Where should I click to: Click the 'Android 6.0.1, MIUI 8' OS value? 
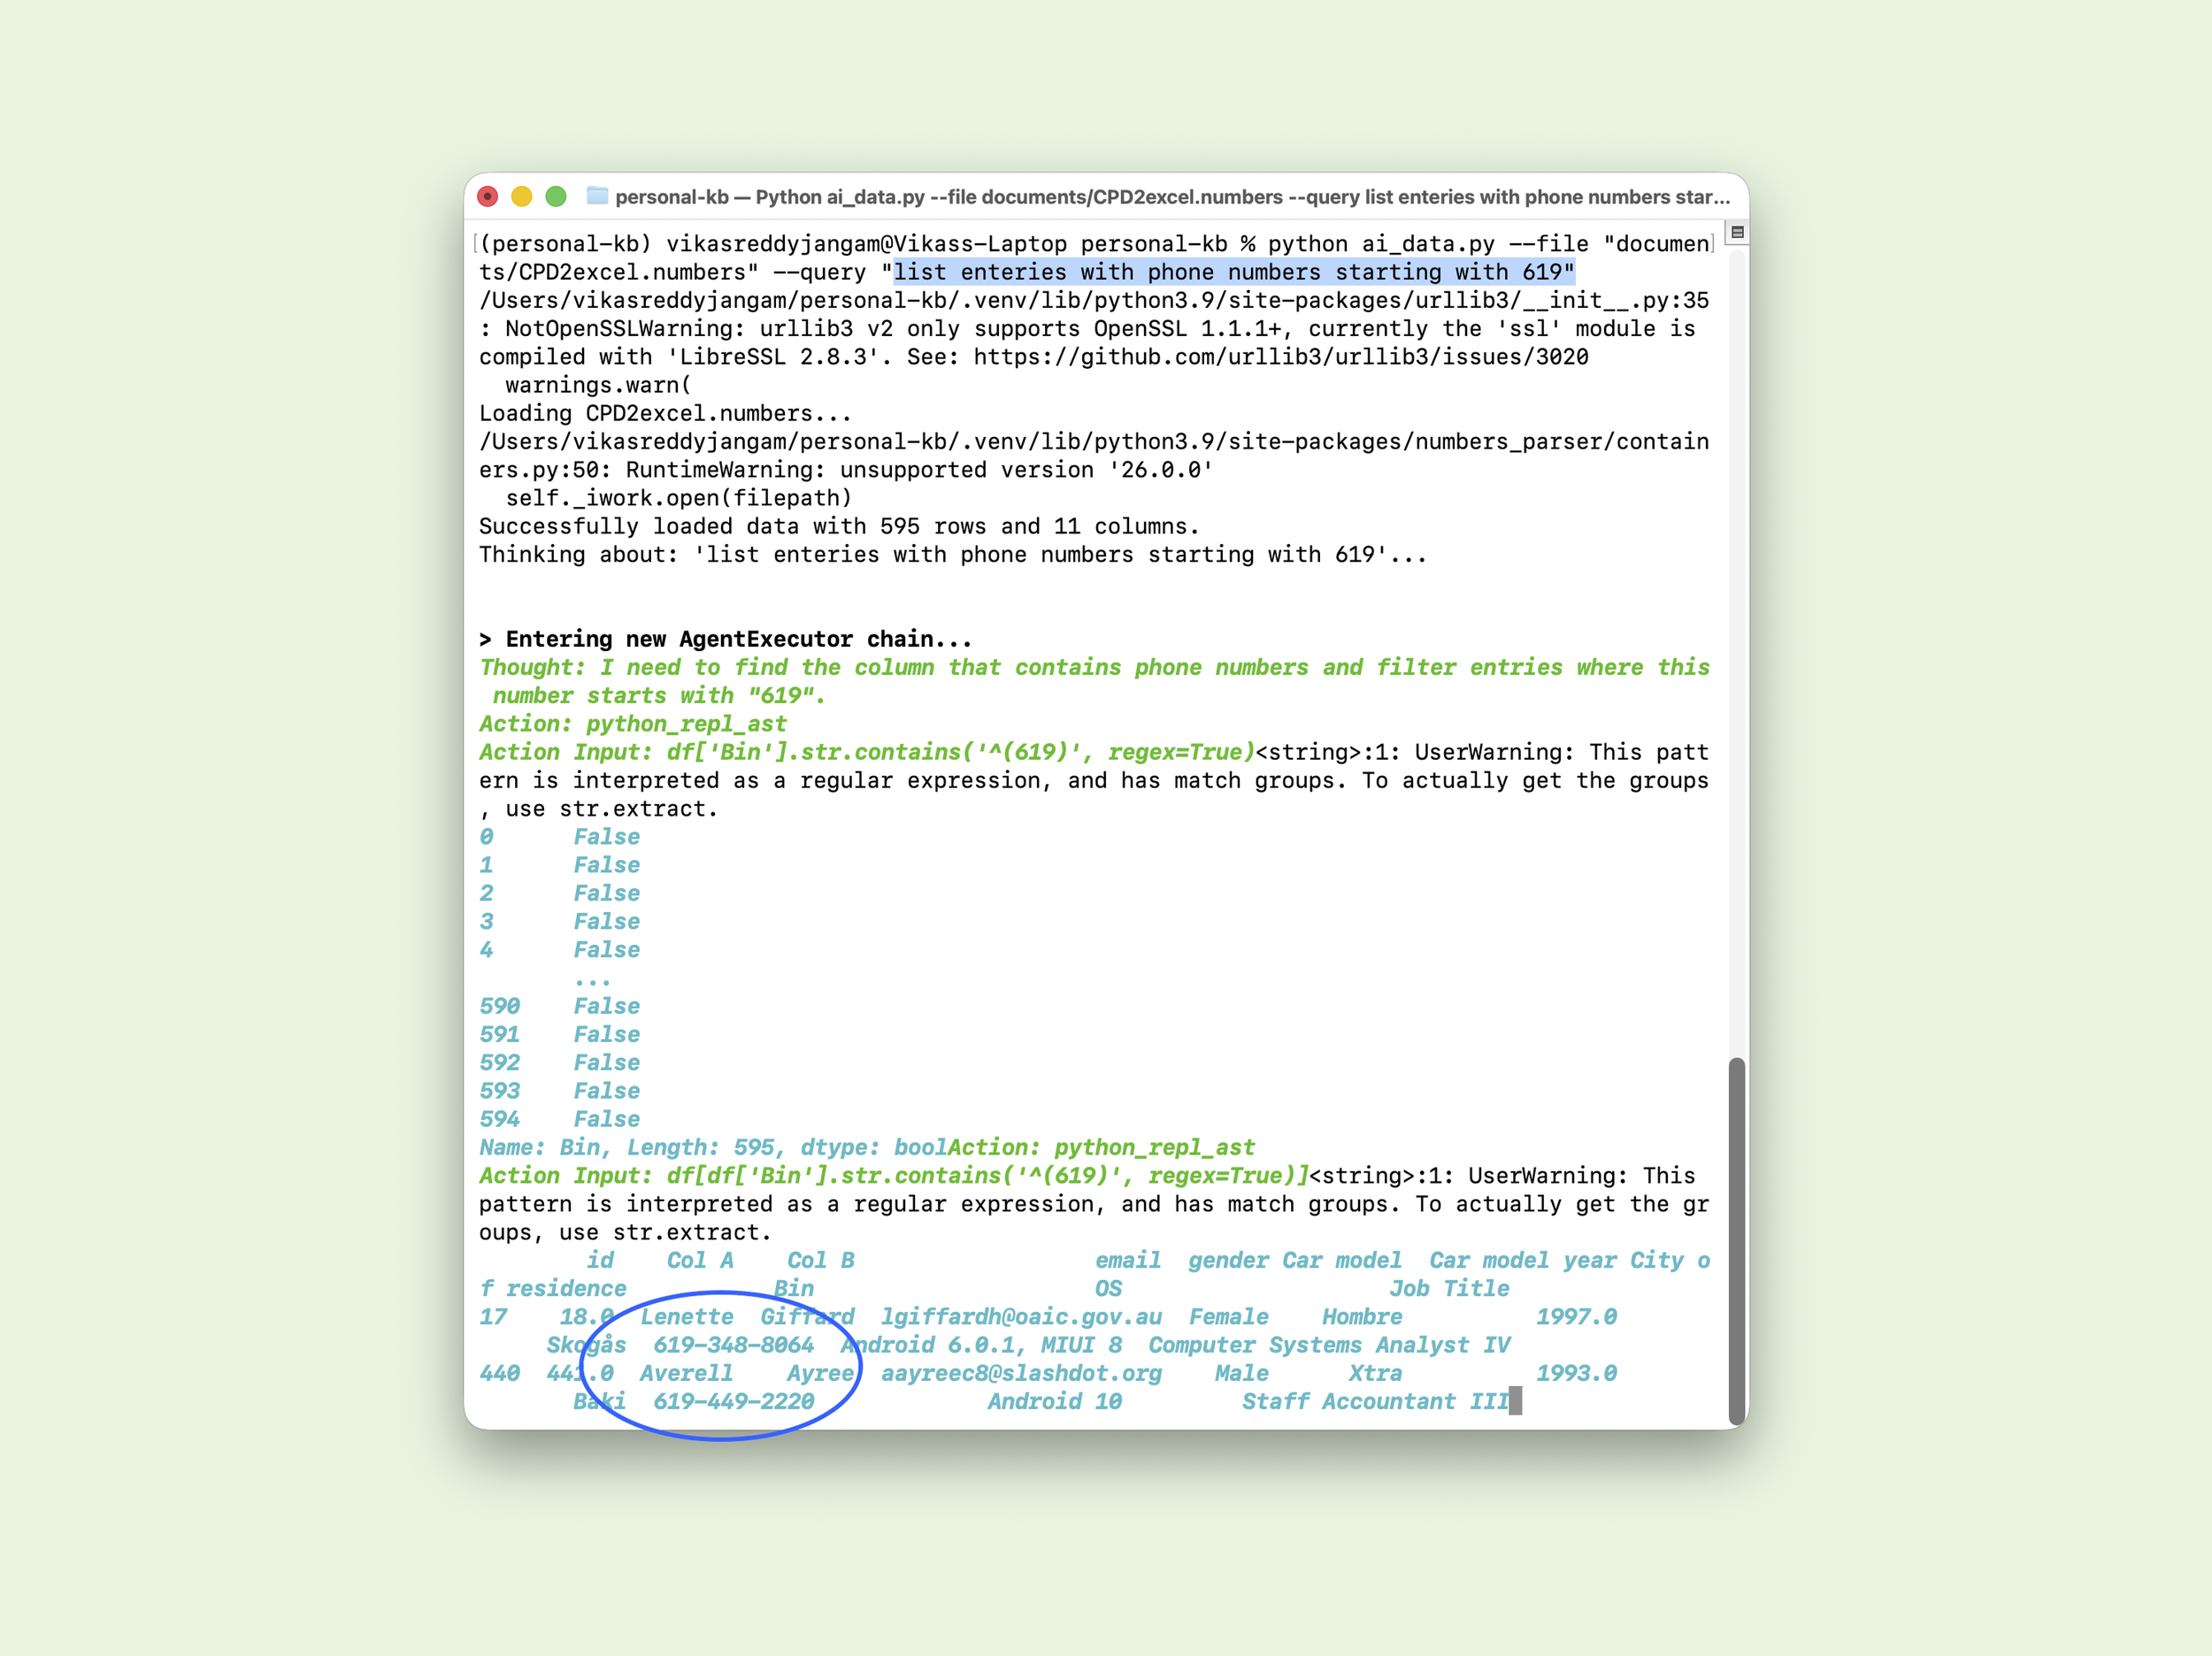point(981,1345)
